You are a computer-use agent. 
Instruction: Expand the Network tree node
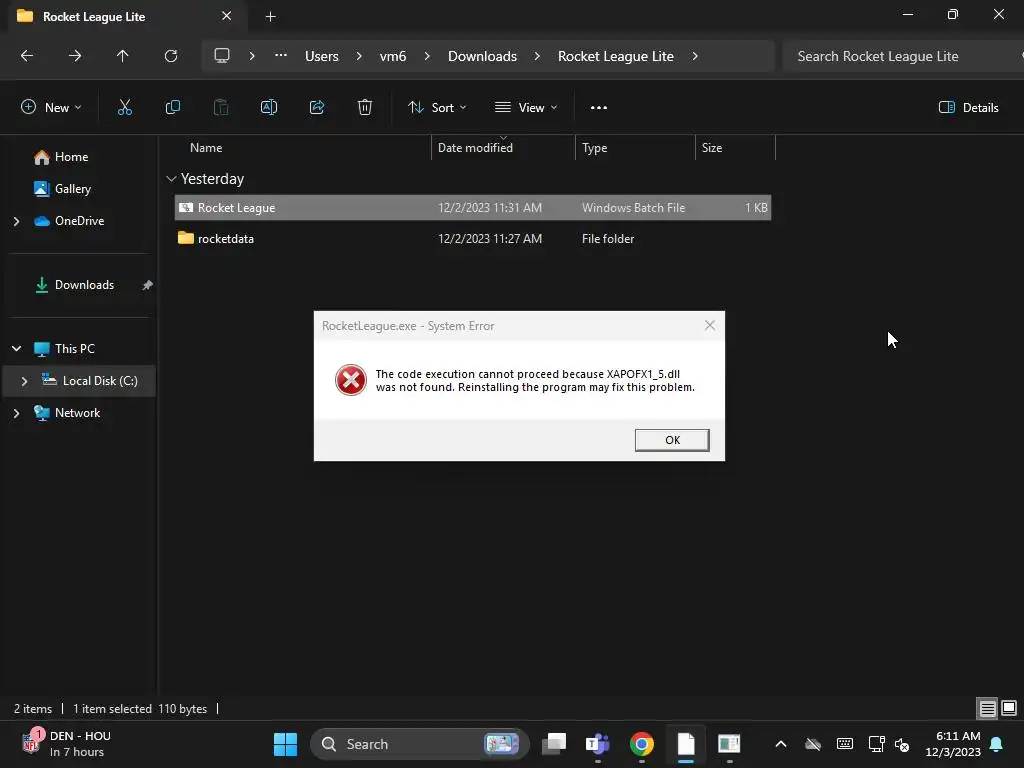click(16, 413)
